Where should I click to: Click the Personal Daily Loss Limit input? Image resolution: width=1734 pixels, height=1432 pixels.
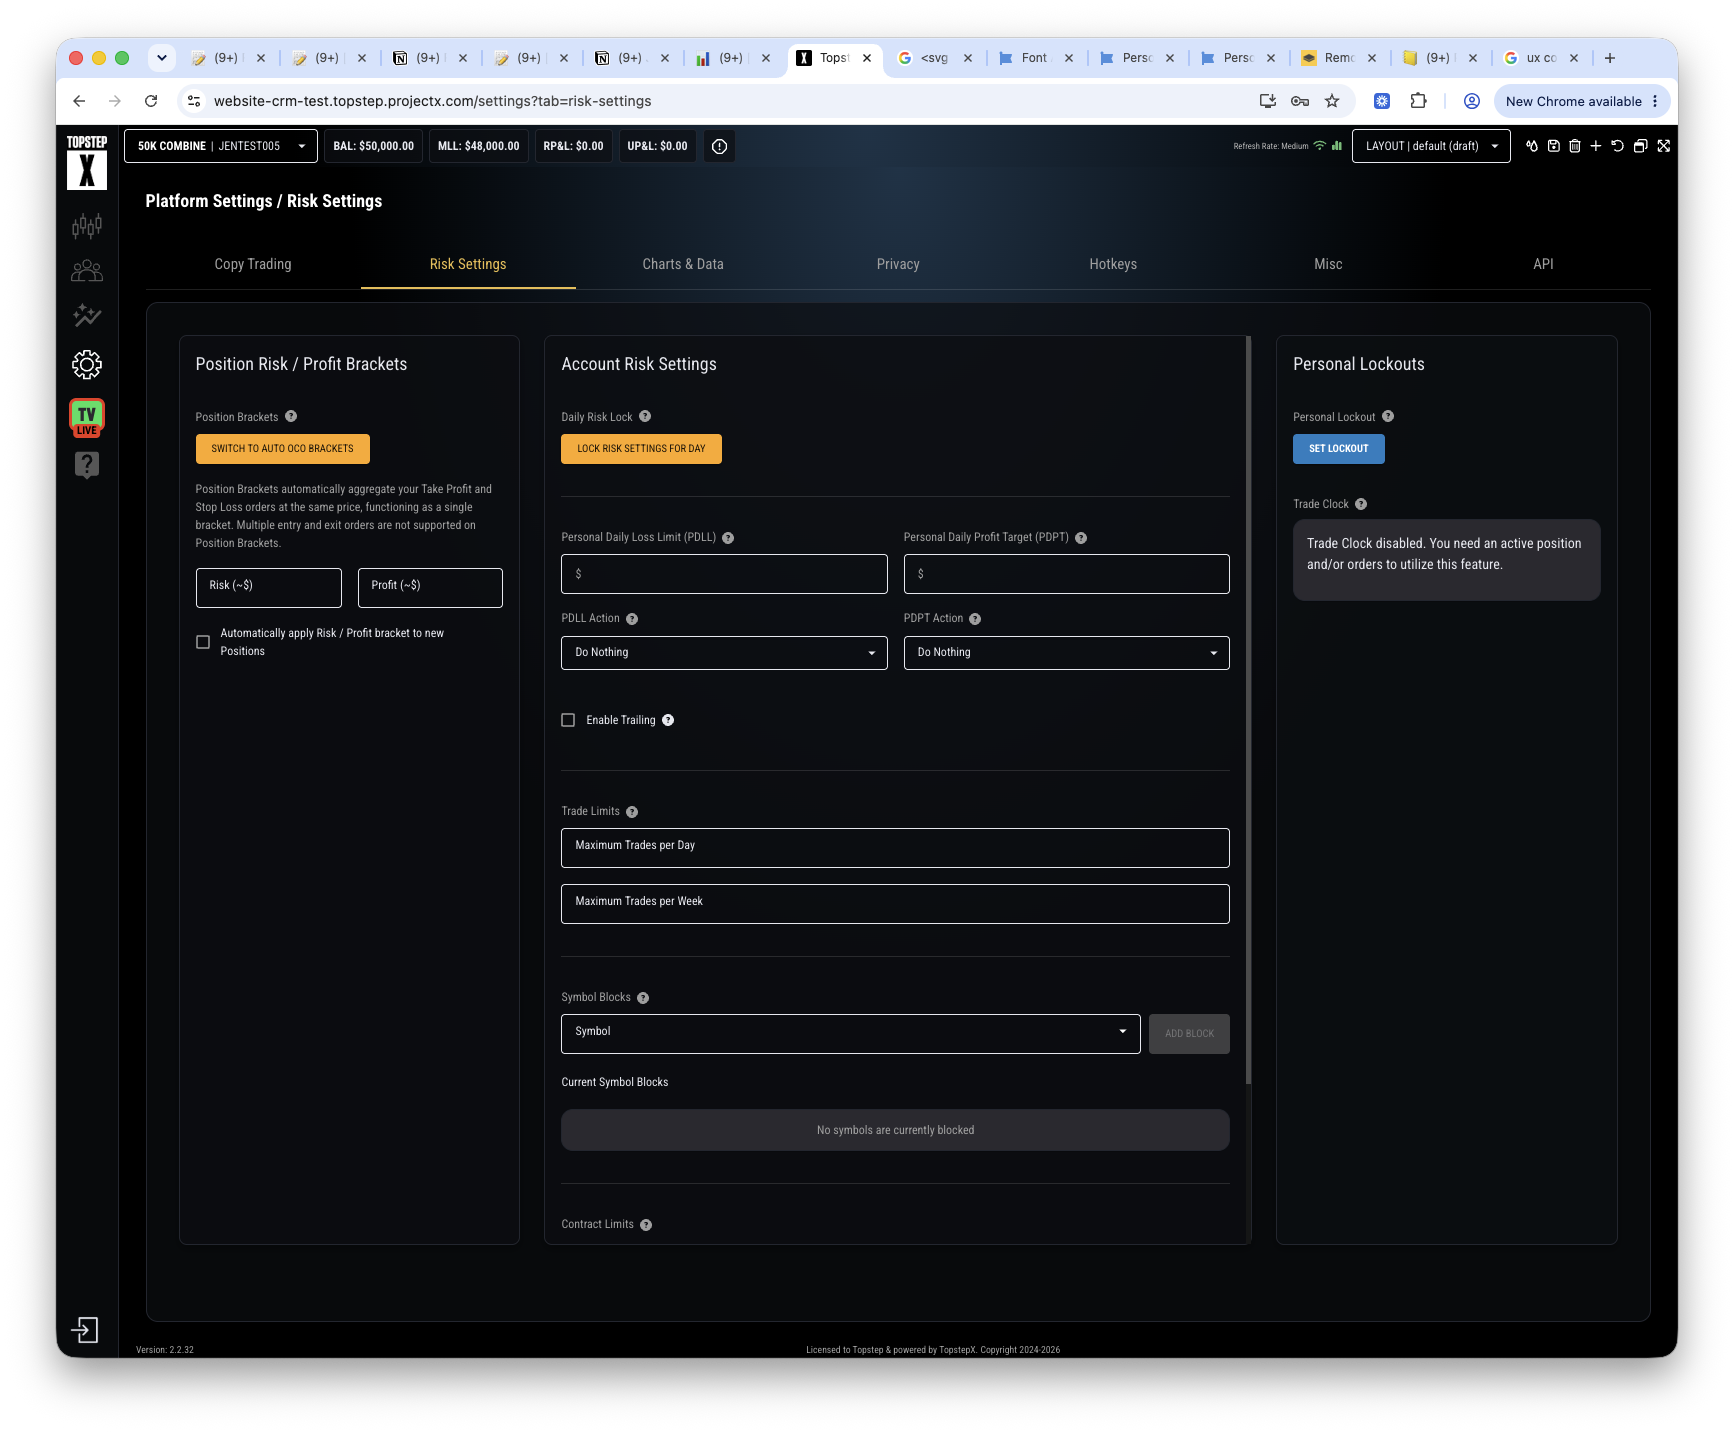(724, 574)
